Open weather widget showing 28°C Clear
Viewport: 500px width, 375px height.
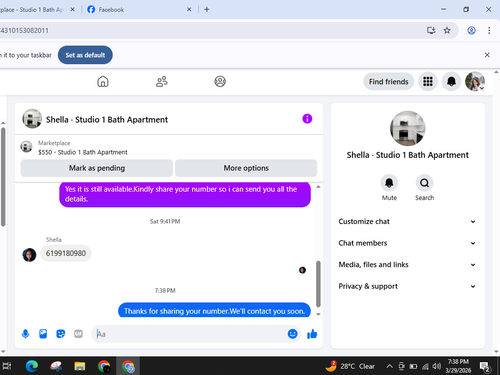350,366
